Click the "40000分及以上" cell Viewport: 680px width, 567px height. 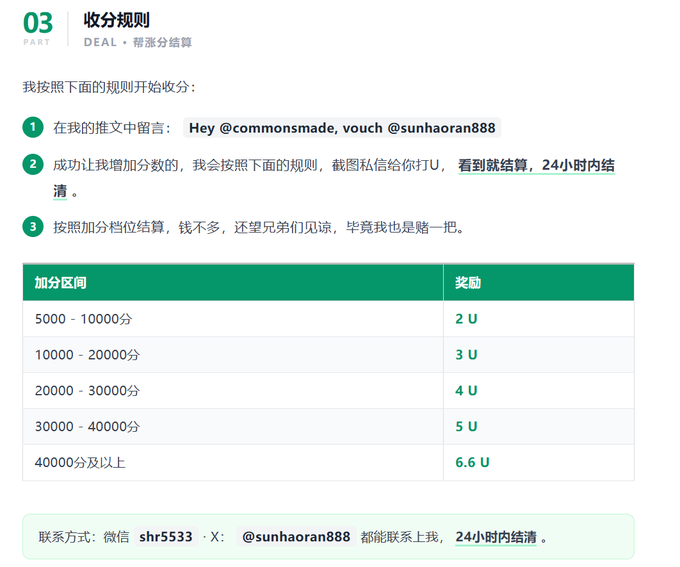coord(233,462)
